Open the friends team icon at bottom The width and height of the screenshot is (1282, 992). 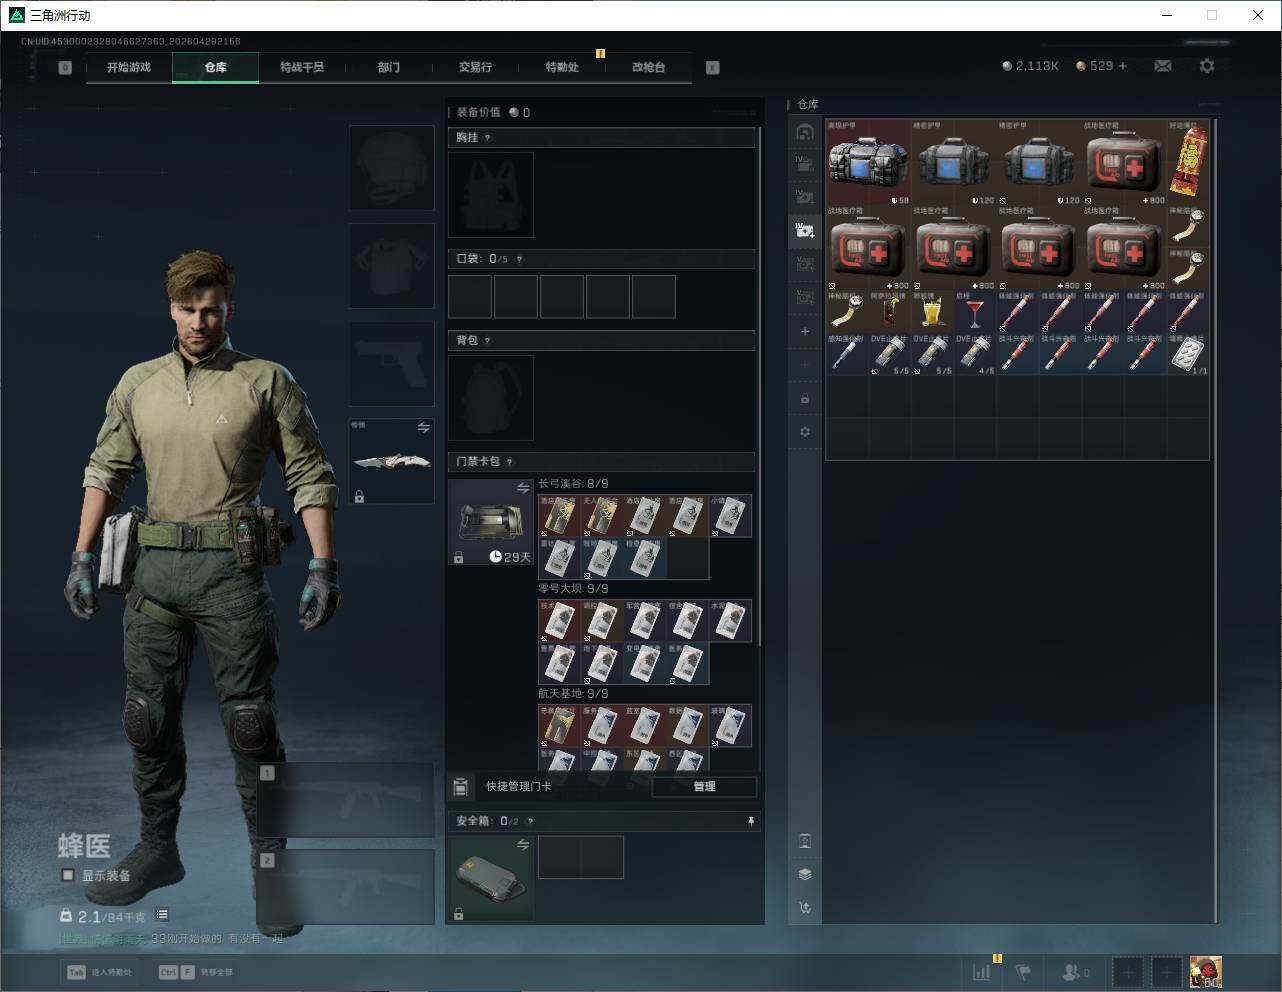(1075, 972)
